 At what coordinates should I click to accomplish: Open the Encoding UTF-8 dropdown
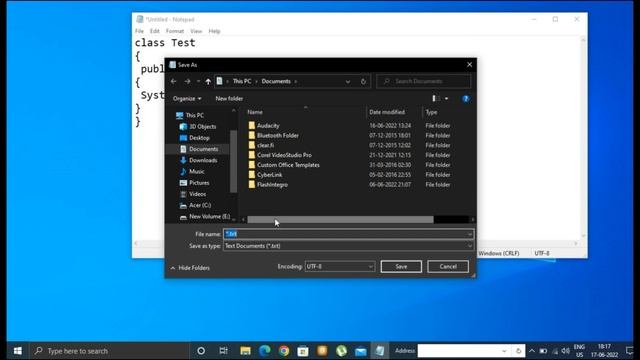coord(339,267)
